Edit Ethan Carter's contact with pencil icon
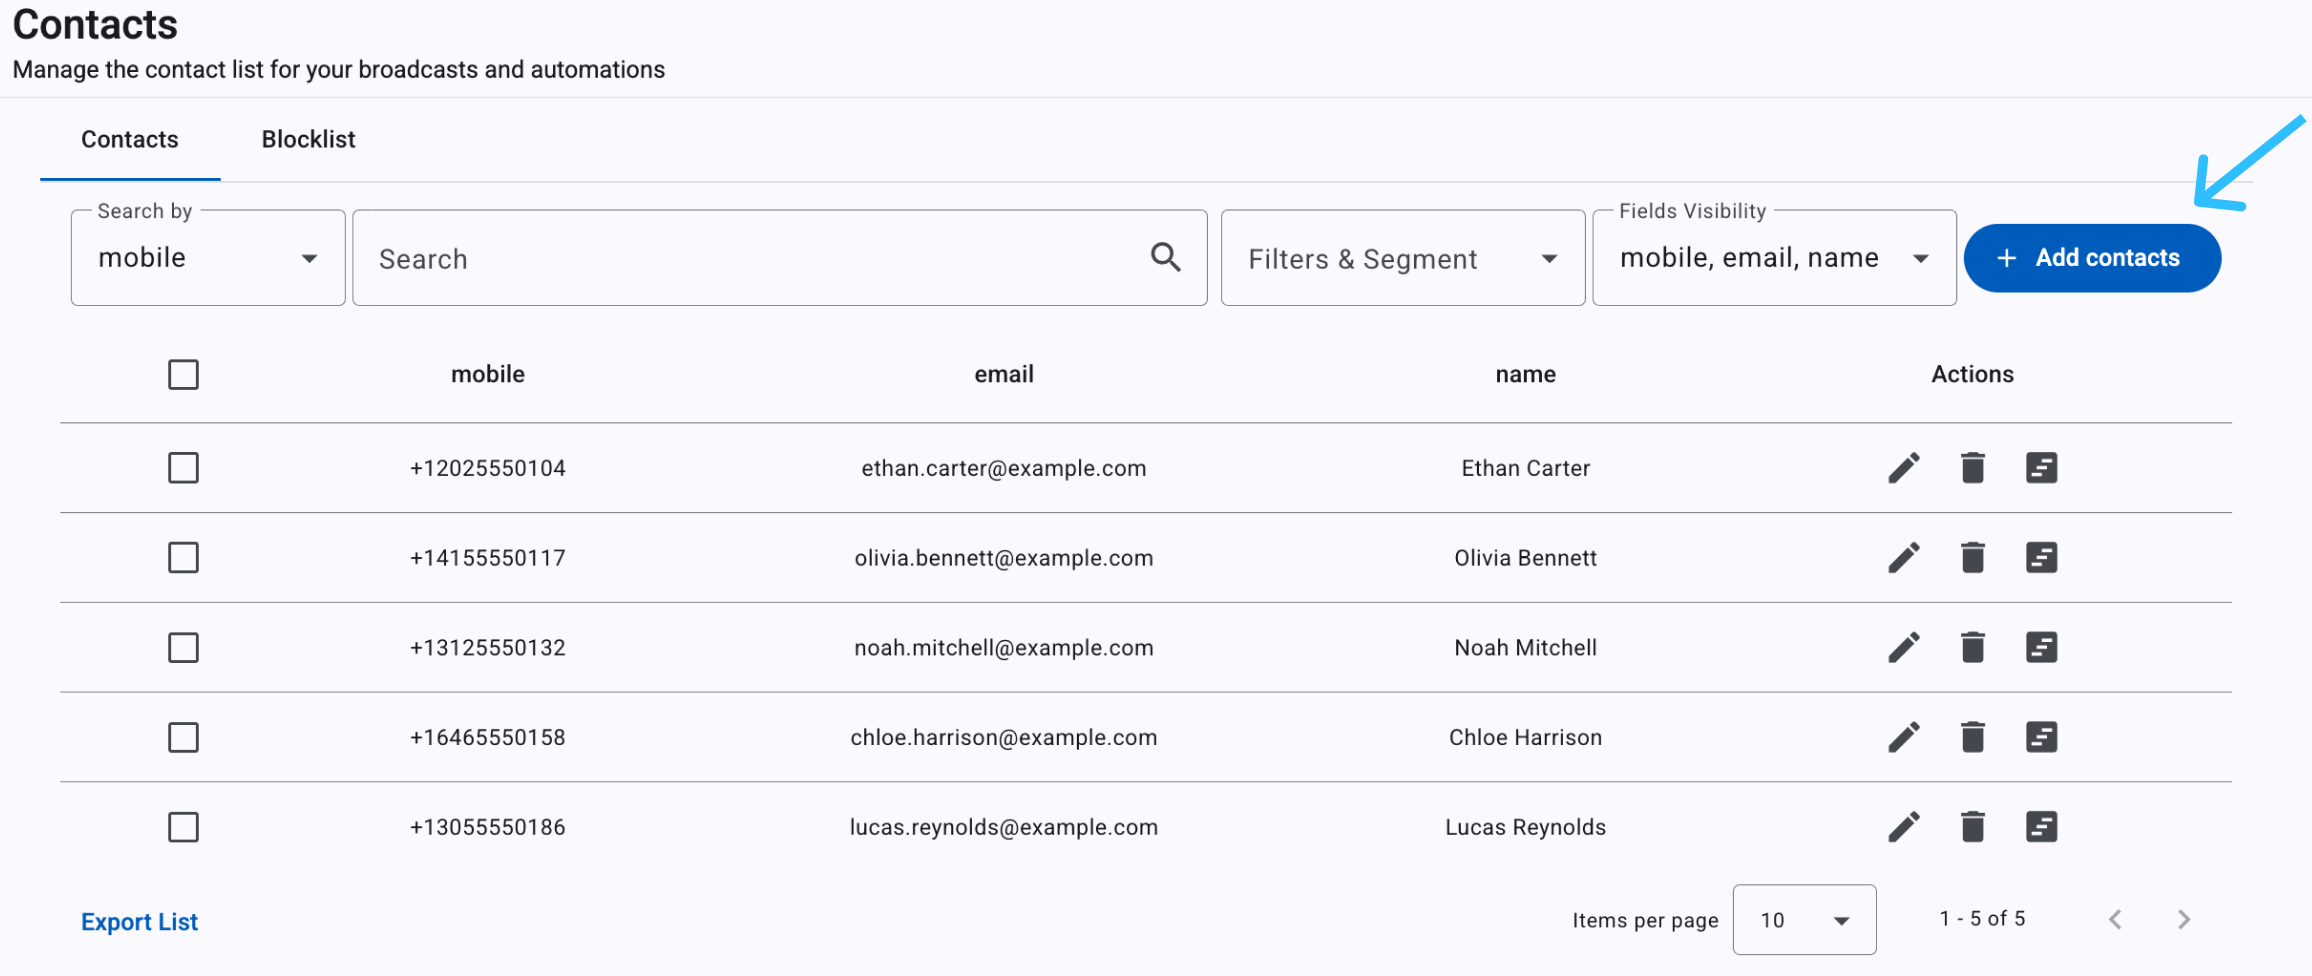 [x=1904, y=468]
